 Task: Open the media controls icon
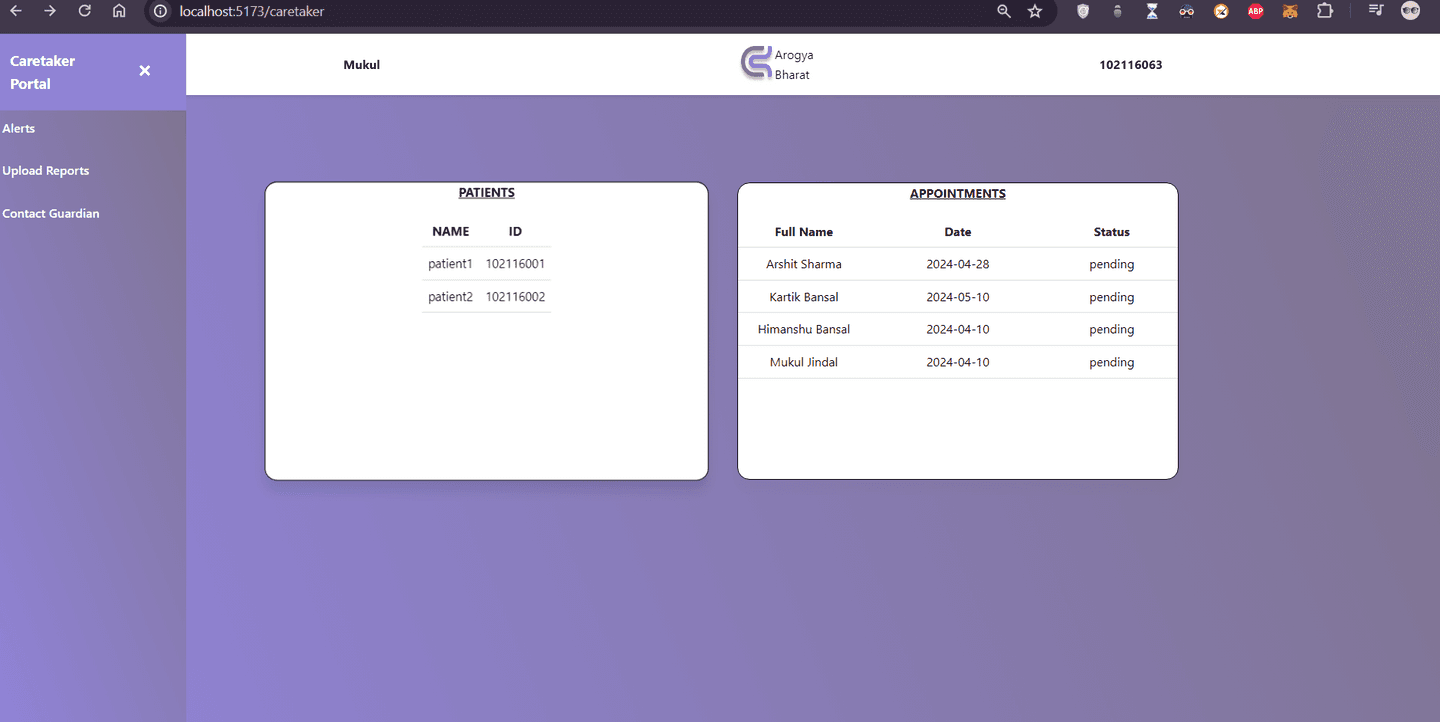(x=1376, y=11)
